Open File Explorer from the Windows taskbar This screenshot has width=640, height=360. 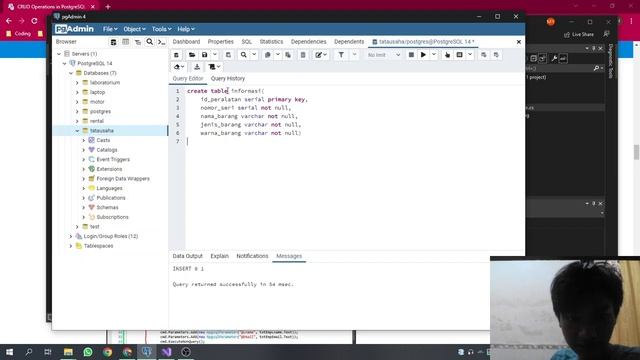click(x=68, y=352)
